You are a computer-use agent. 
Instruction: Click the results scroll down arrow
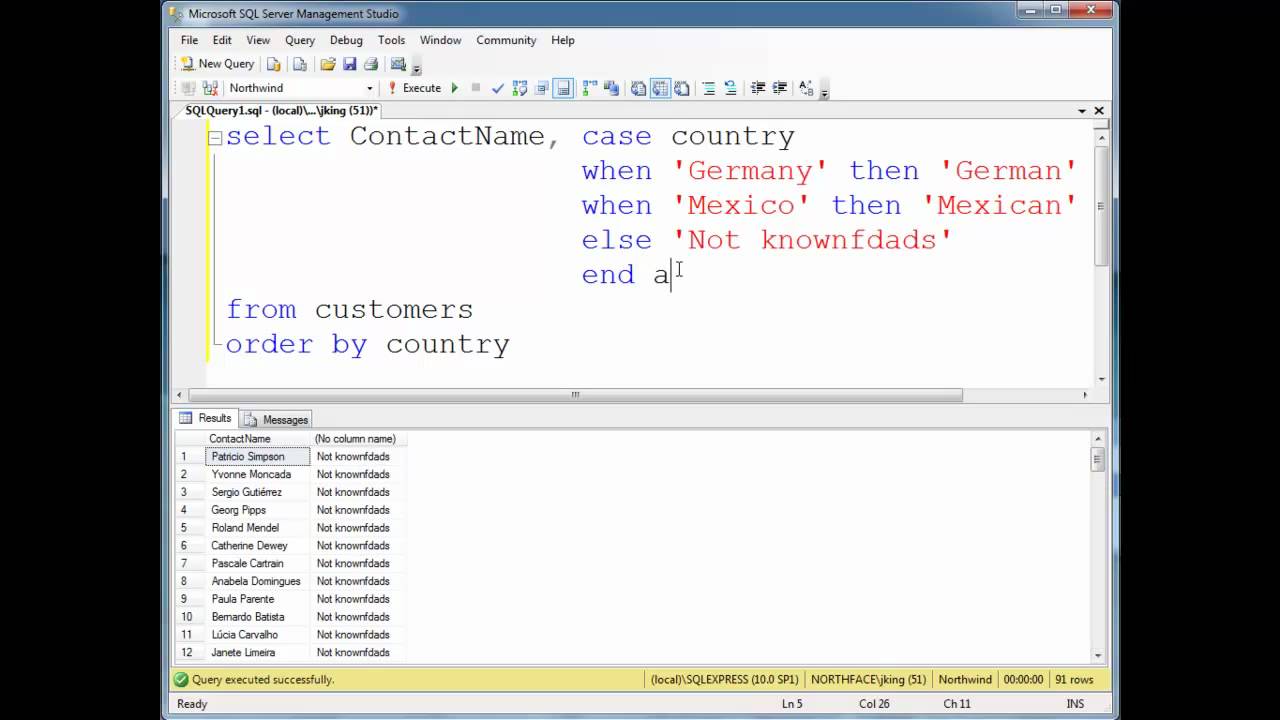[x=1097, y=656]
